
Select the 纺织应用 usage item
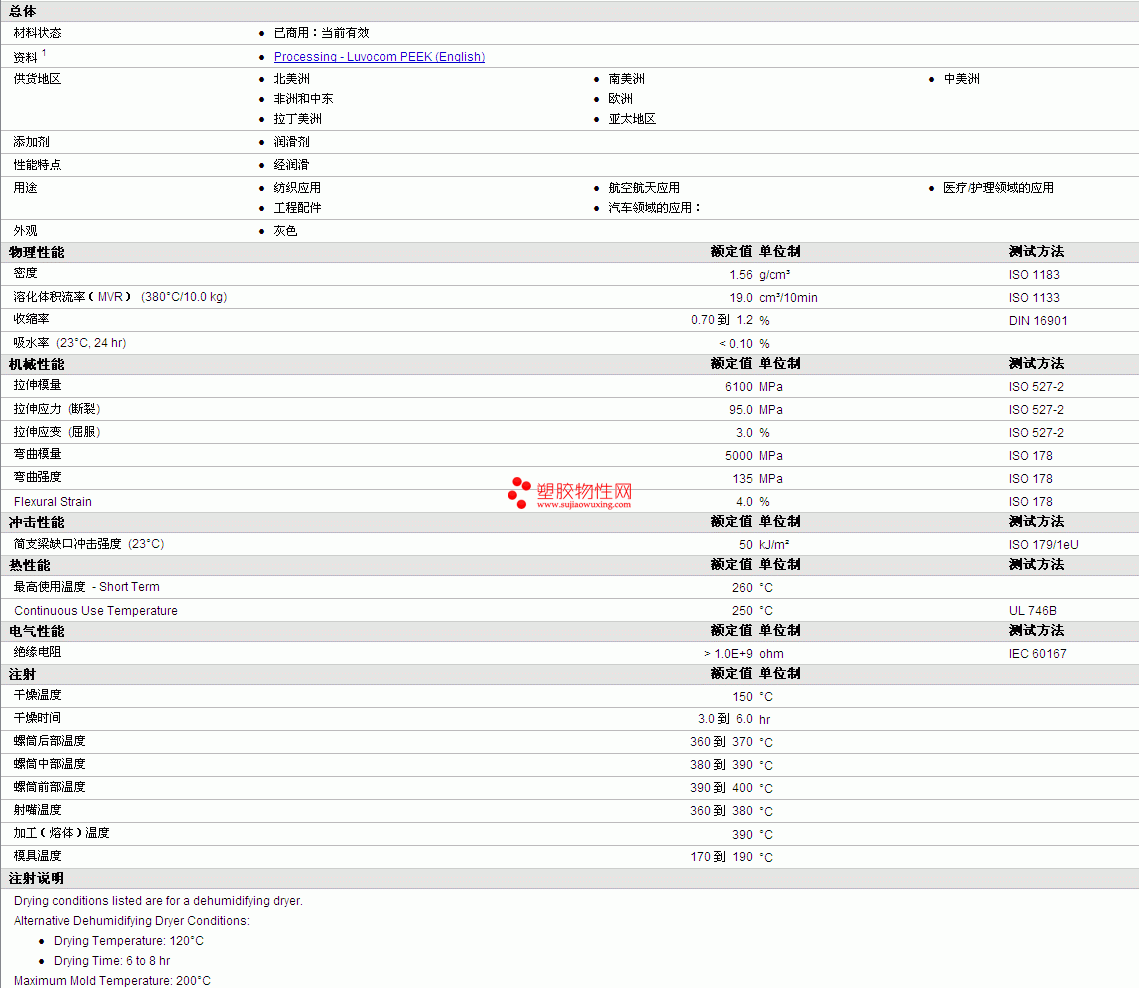tap(297, 187)
